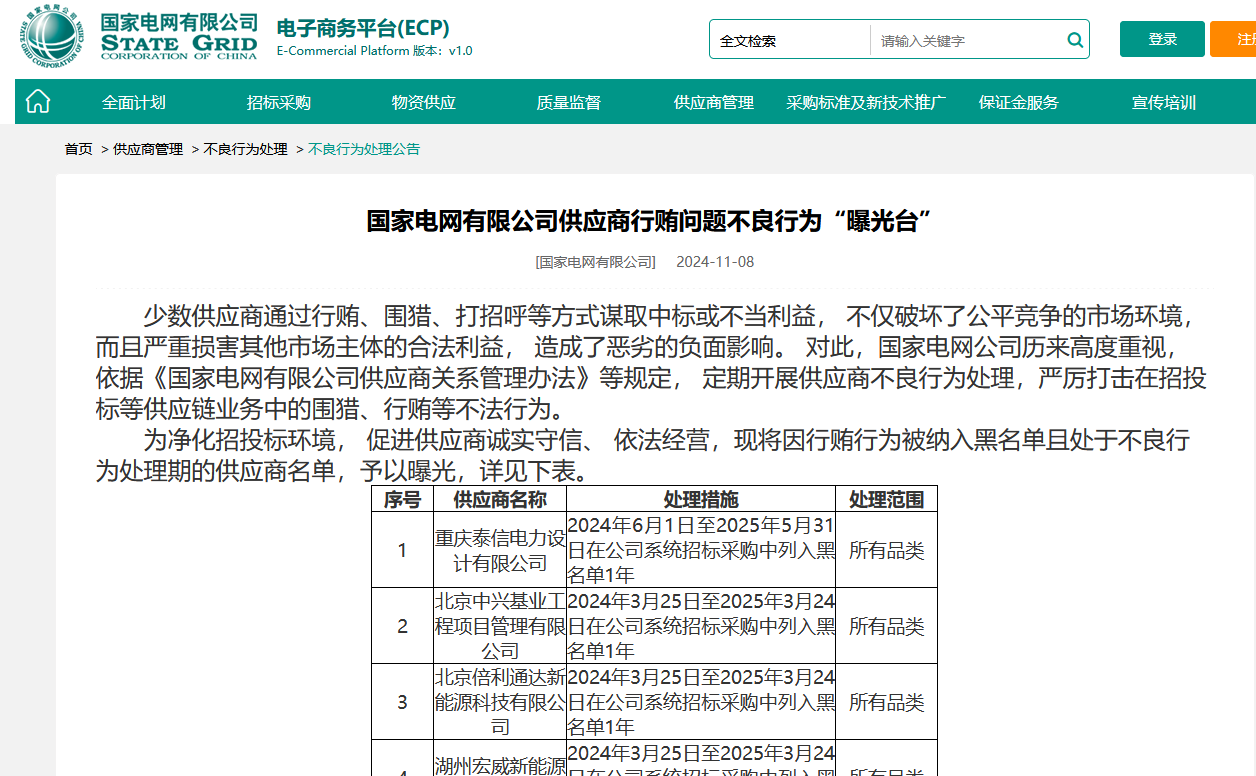The width and height of the screenshot is (1256, 776).
Task: Click the State Grid logo emblem
Action: (x=51, y=36)
